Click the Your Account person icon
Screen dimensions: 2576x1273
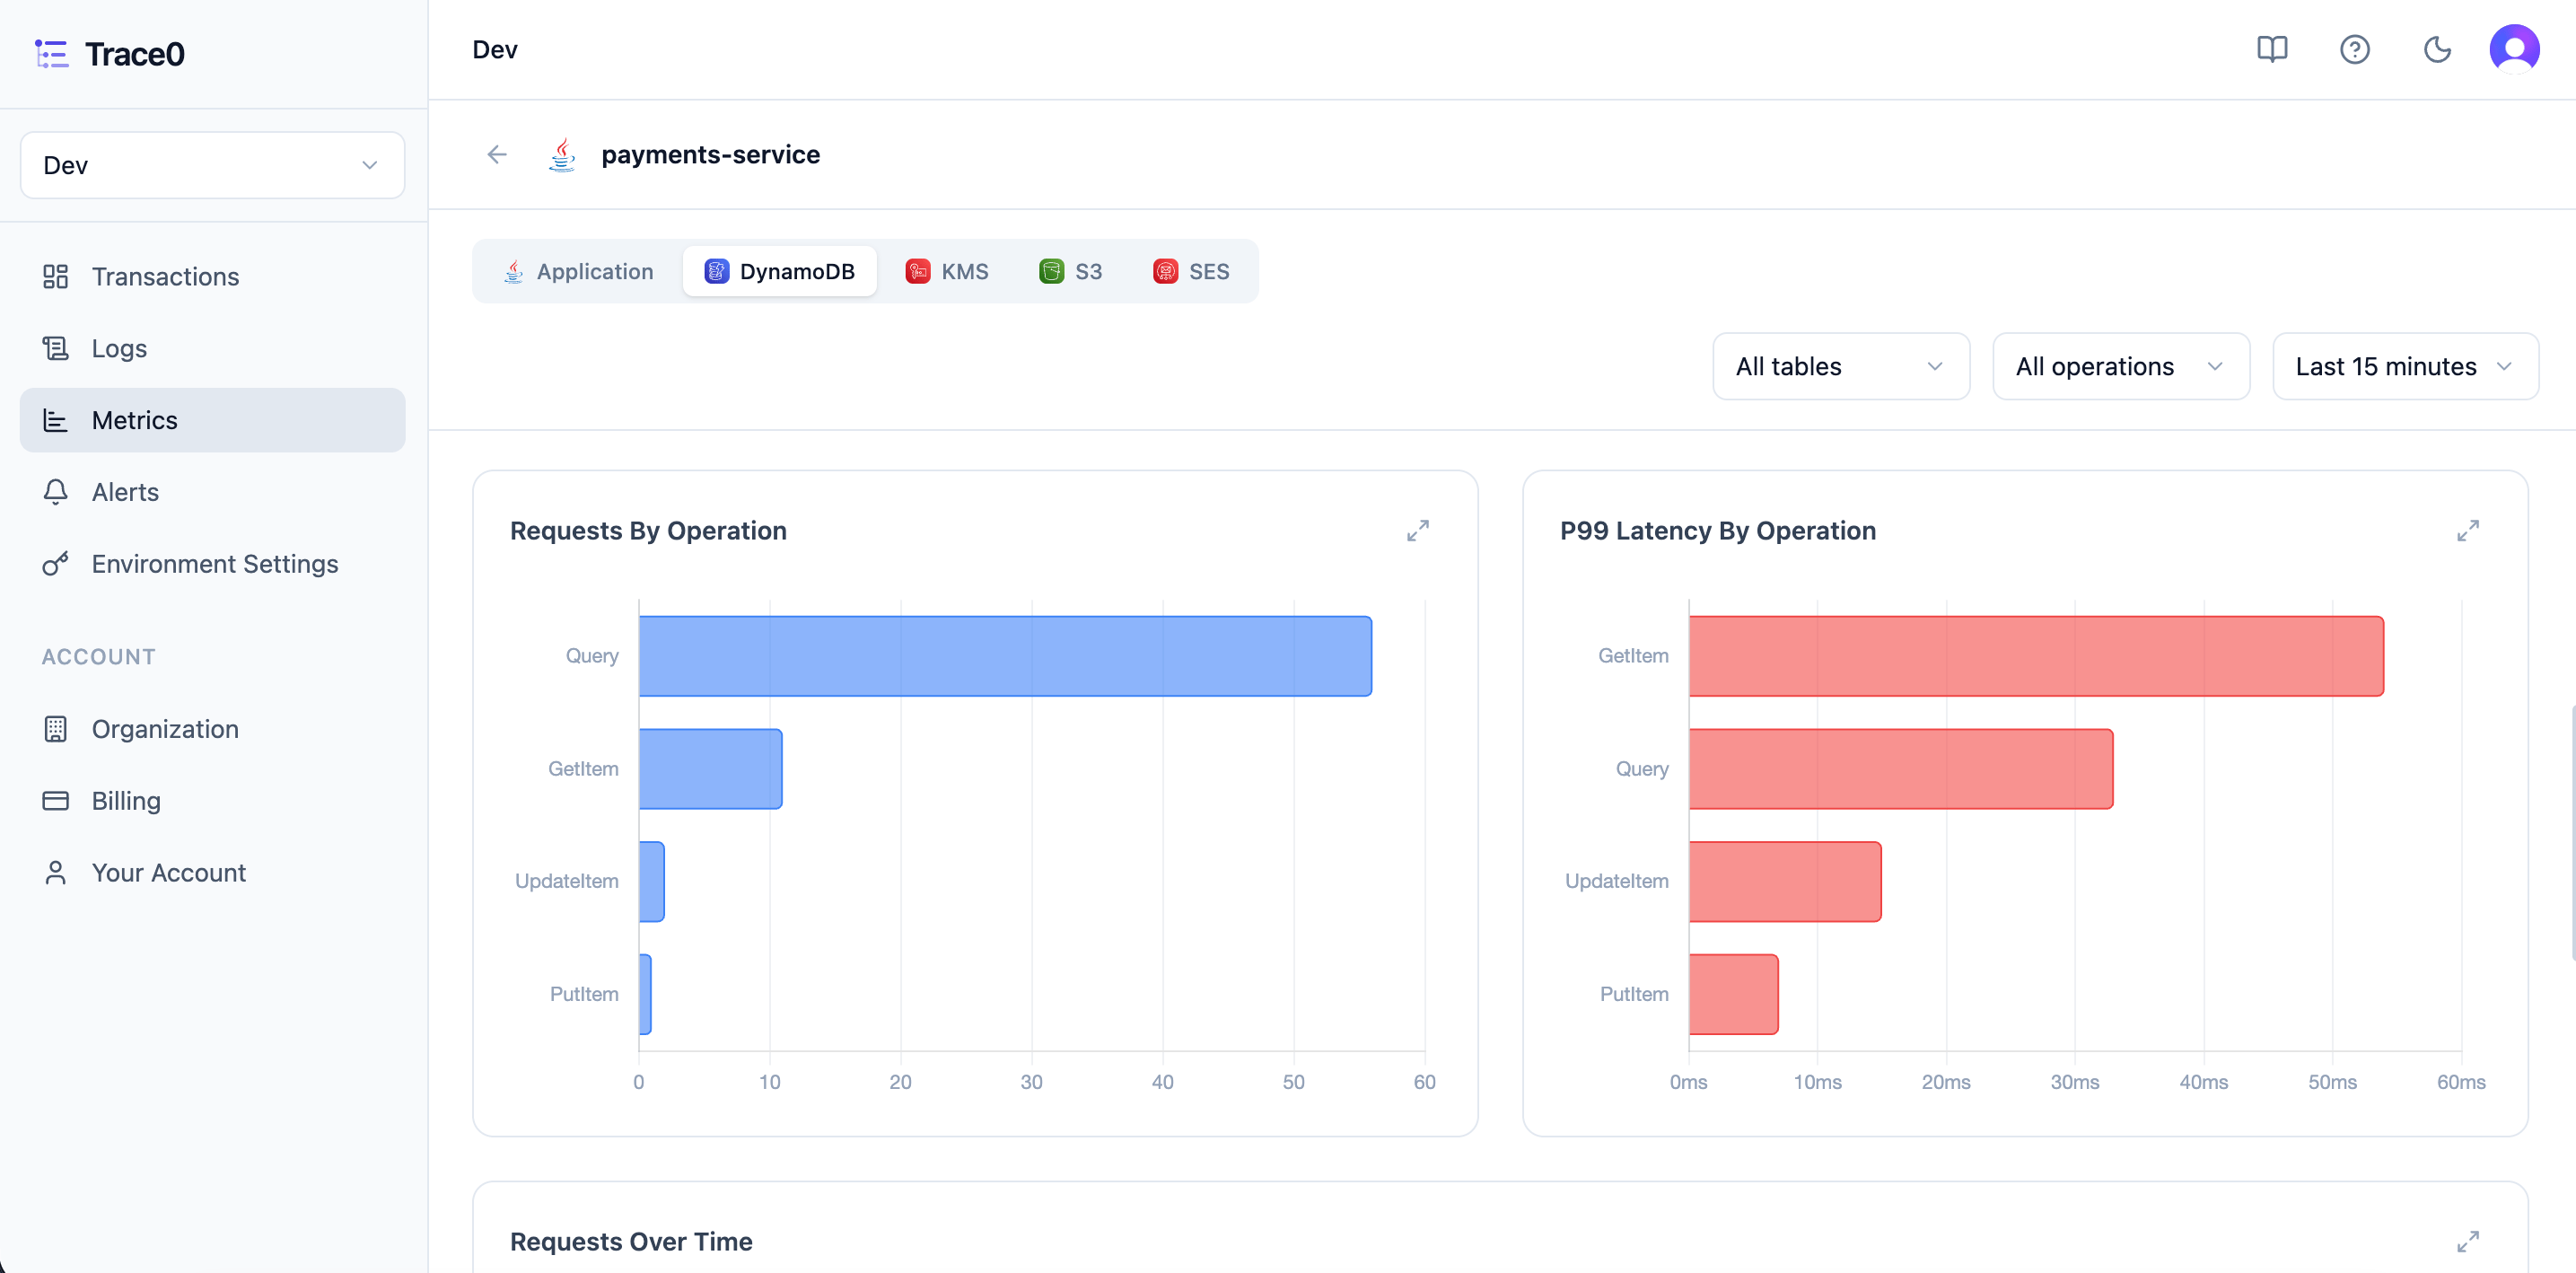pos(55,873)
